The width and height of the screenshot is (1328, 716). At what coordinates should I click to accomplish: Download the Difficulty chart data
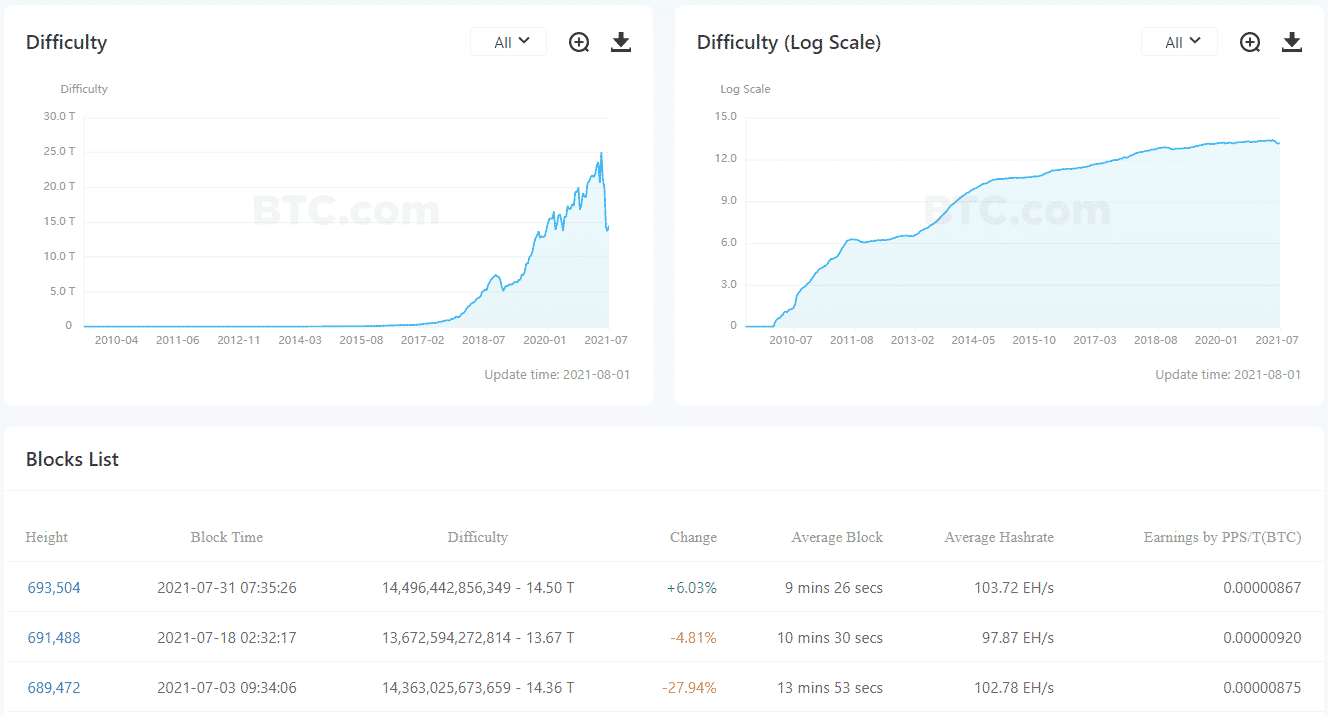pos(621,42)
